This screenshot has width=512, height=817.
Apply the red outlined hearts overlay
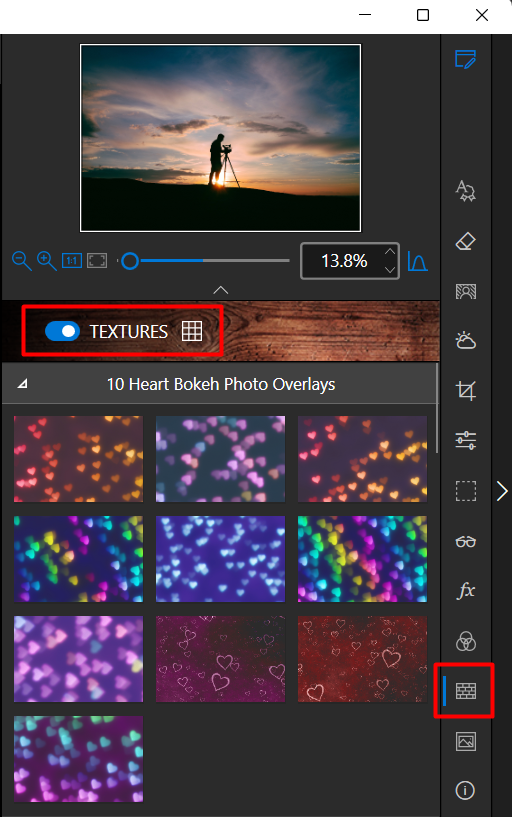click(x=362, y=659)
